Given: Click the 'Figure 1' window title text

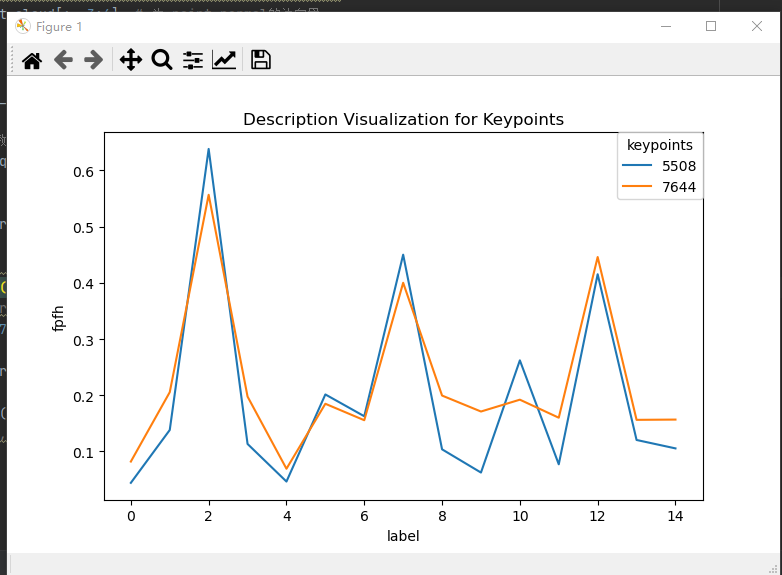Looking at the screenshot, I should tap(59, 27).
